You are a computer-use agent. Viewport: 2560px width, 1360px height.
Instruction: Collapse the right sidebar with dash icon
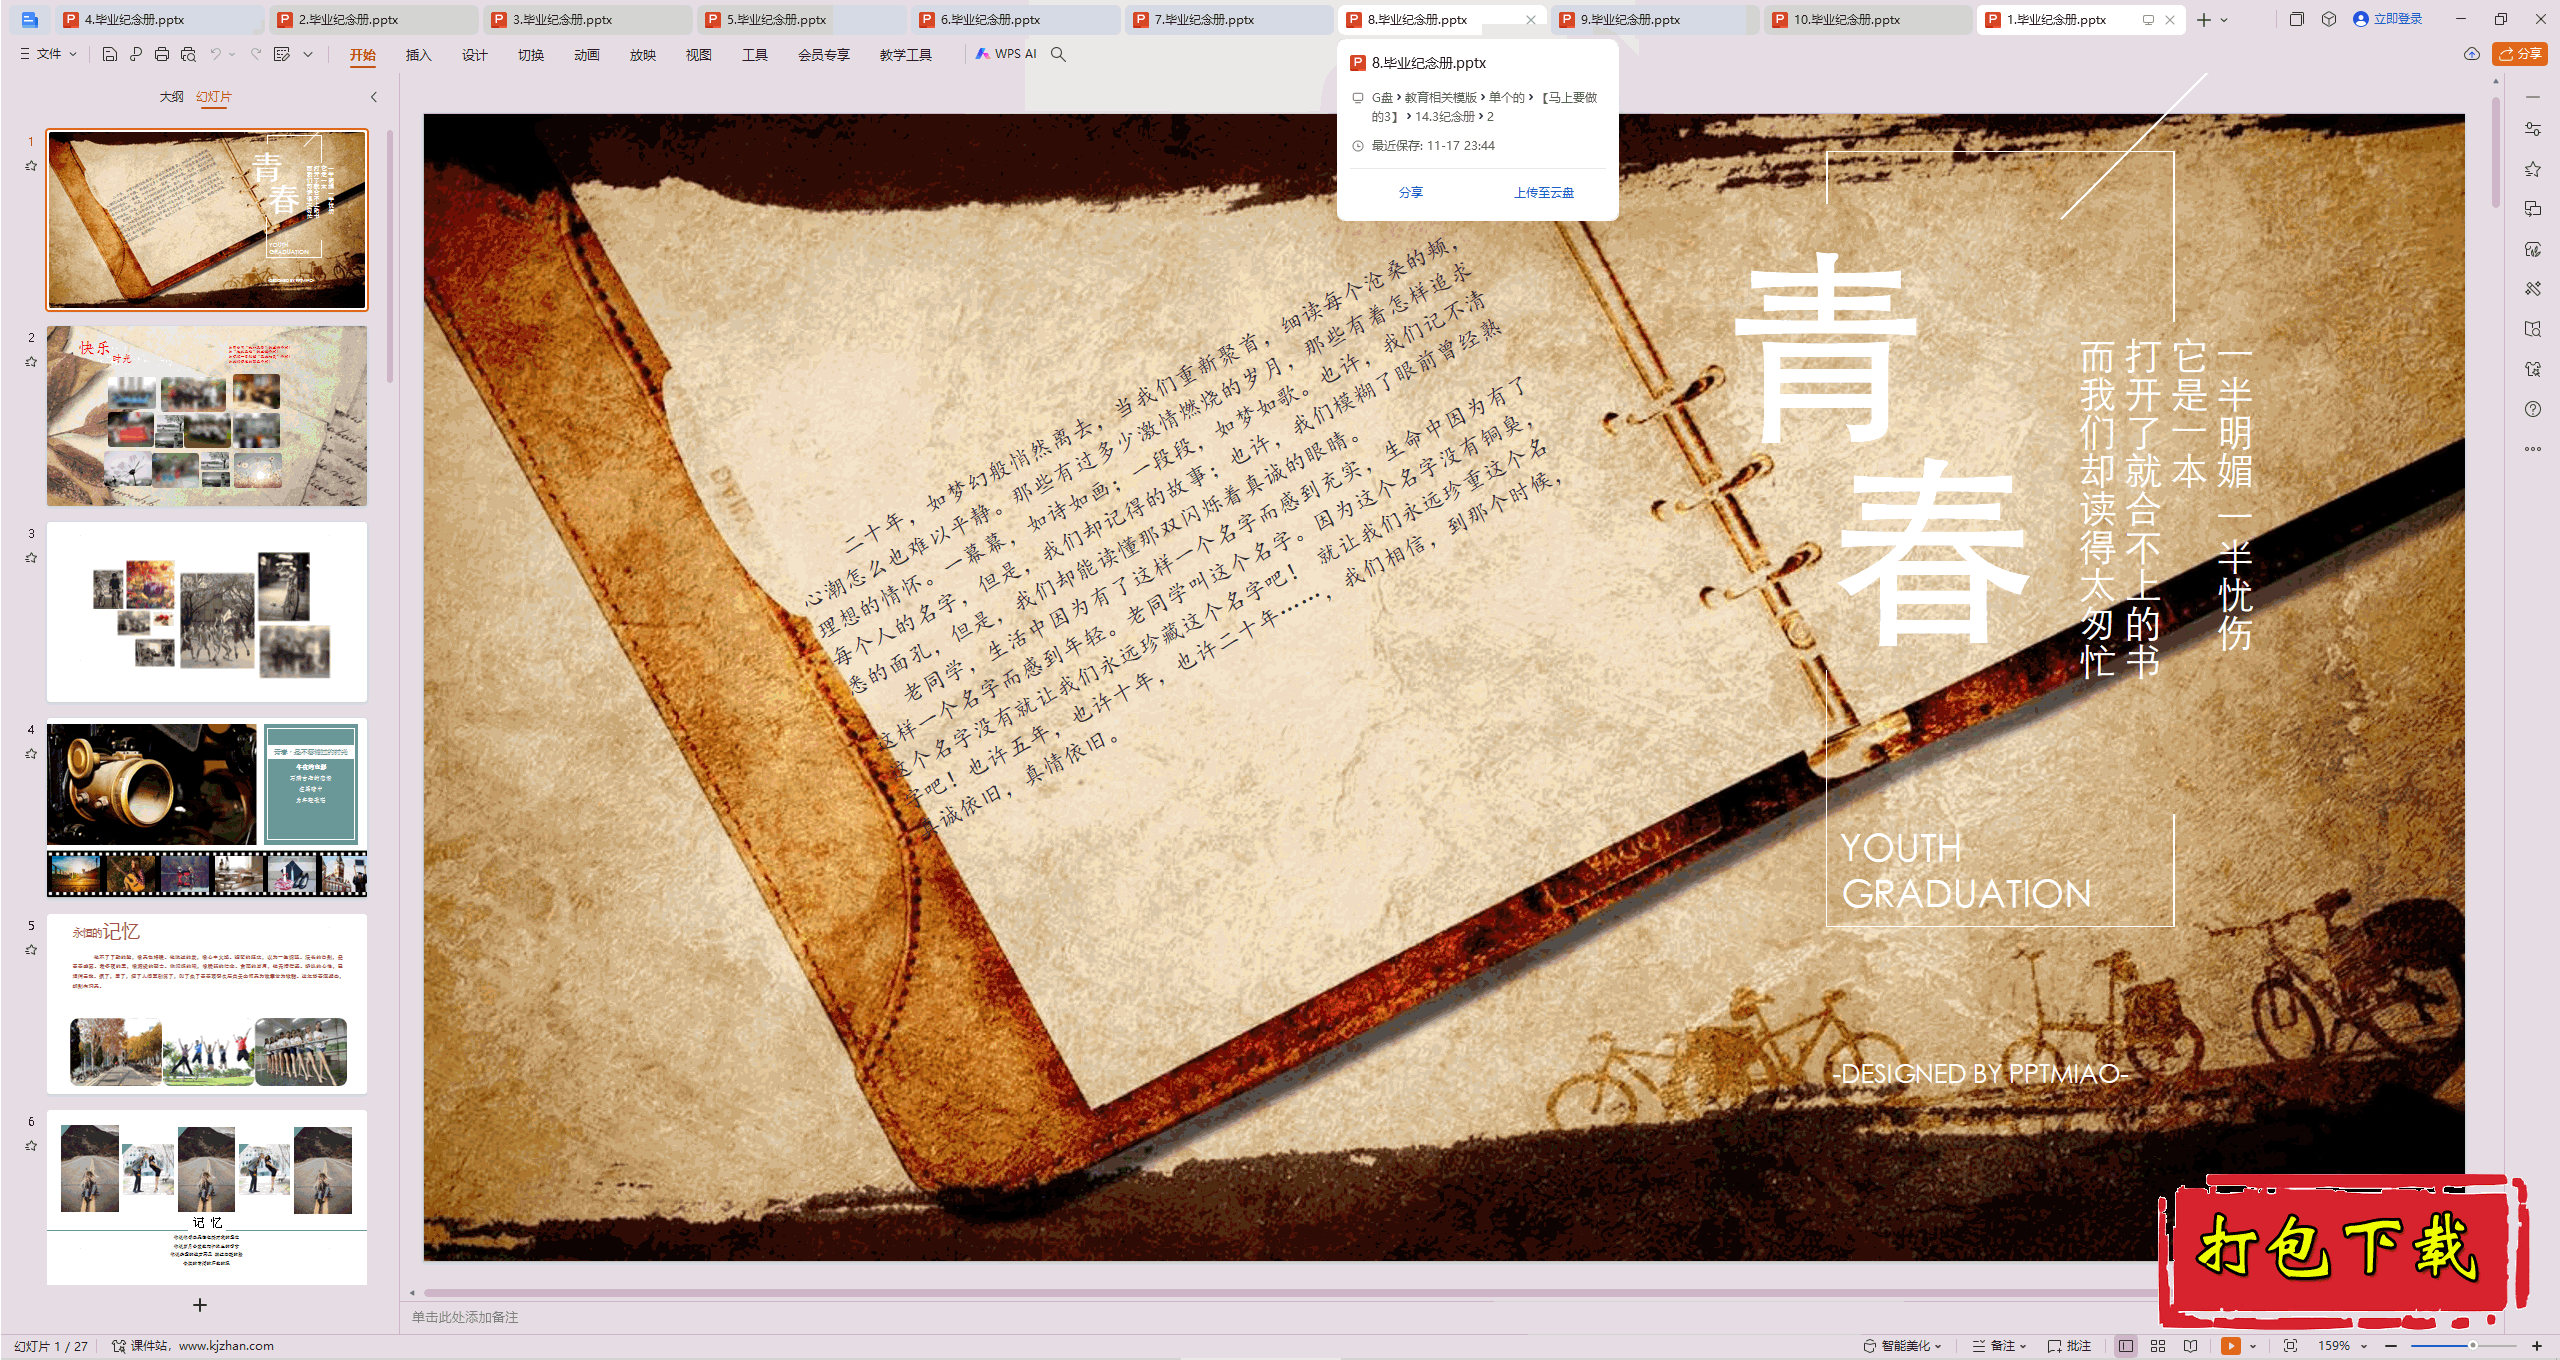pos(2532,97)
